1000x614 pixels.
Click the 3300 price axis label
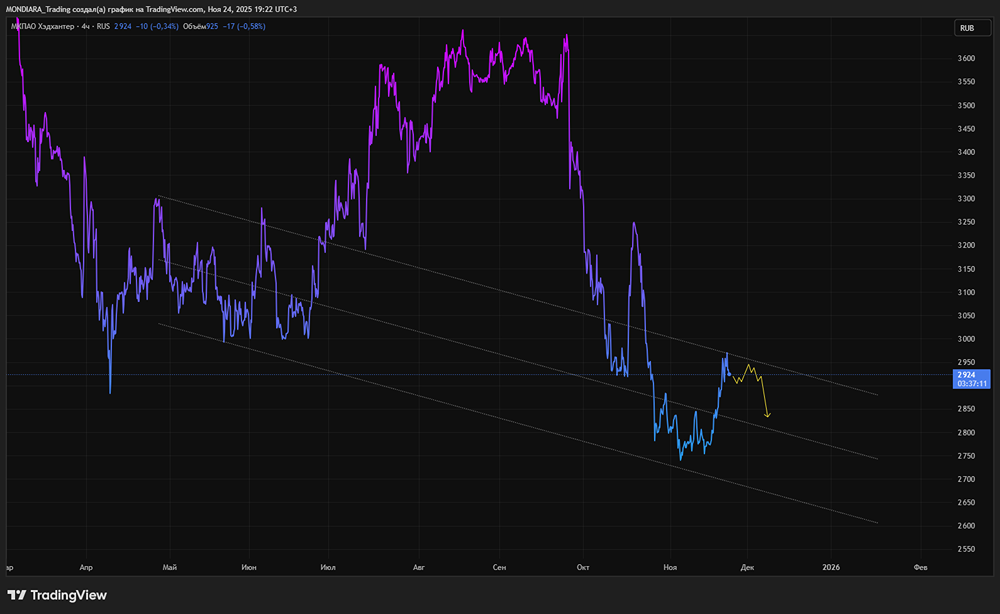966,199
